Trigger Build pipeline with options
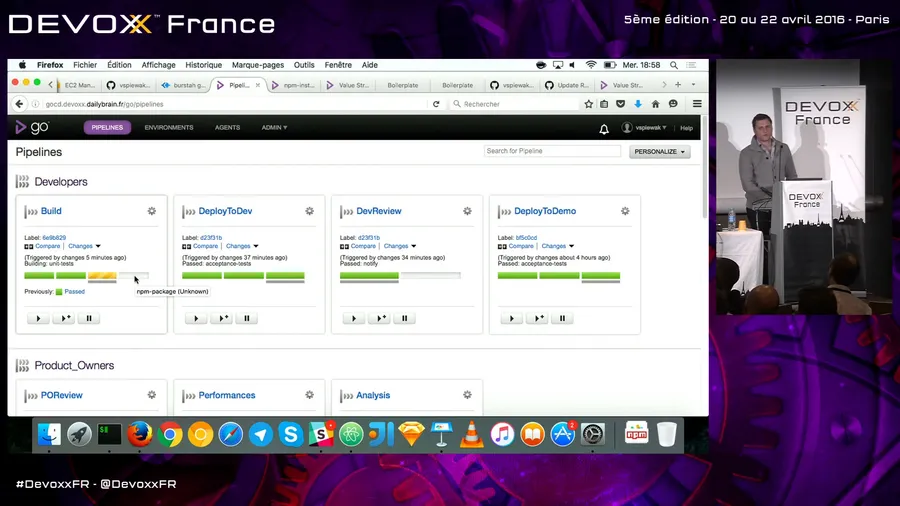Viewport: 900px width, 506px height. click(64, 318)
